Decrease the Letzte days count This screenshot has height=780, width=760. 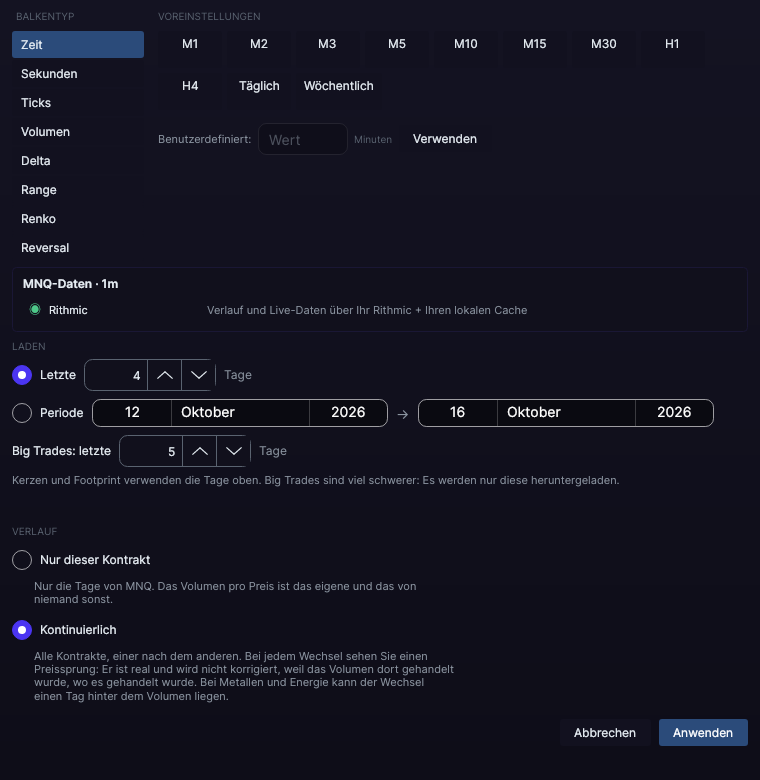198,375
